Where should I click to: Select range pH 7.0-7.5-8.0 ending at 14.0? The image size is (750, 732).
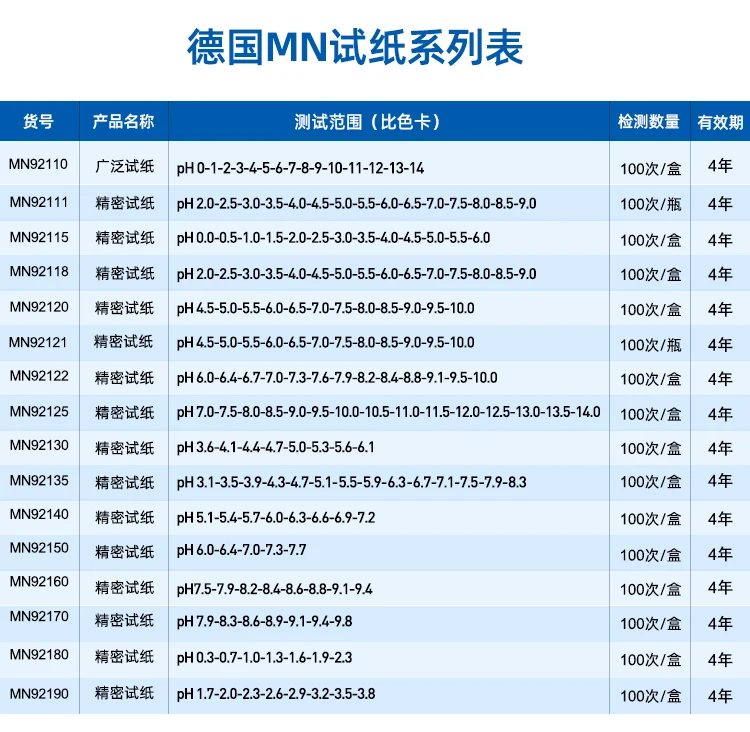coord(388,412)
